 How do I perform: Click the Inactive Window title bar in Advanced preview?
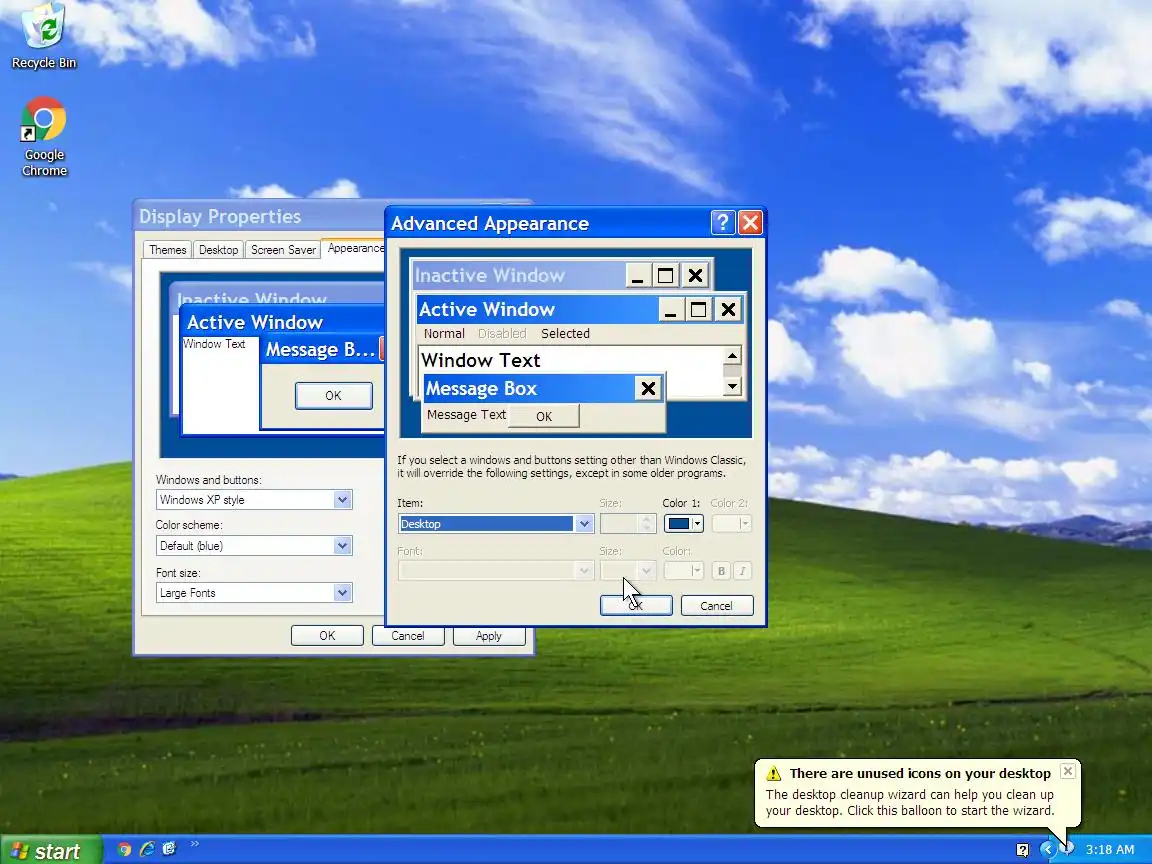pyautogui.click(x=519, y=276)
